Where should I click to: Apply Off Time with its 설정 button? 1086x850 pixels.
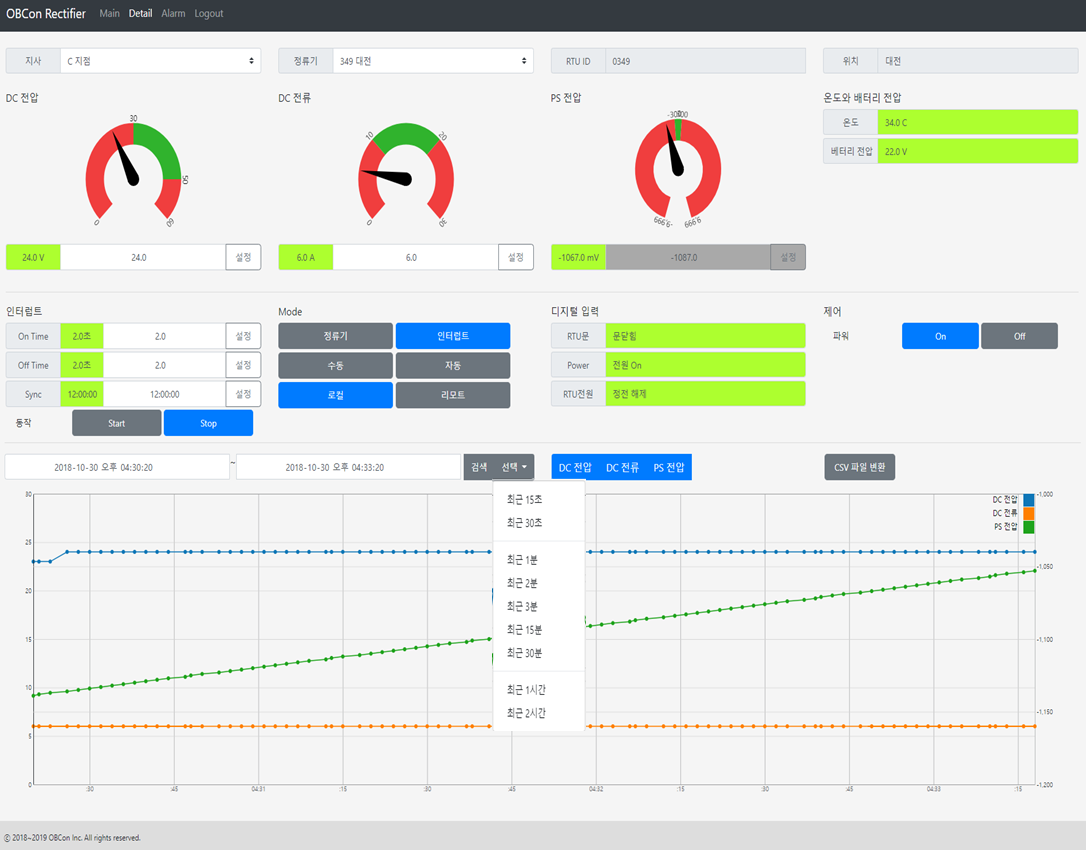click(243, 365)
